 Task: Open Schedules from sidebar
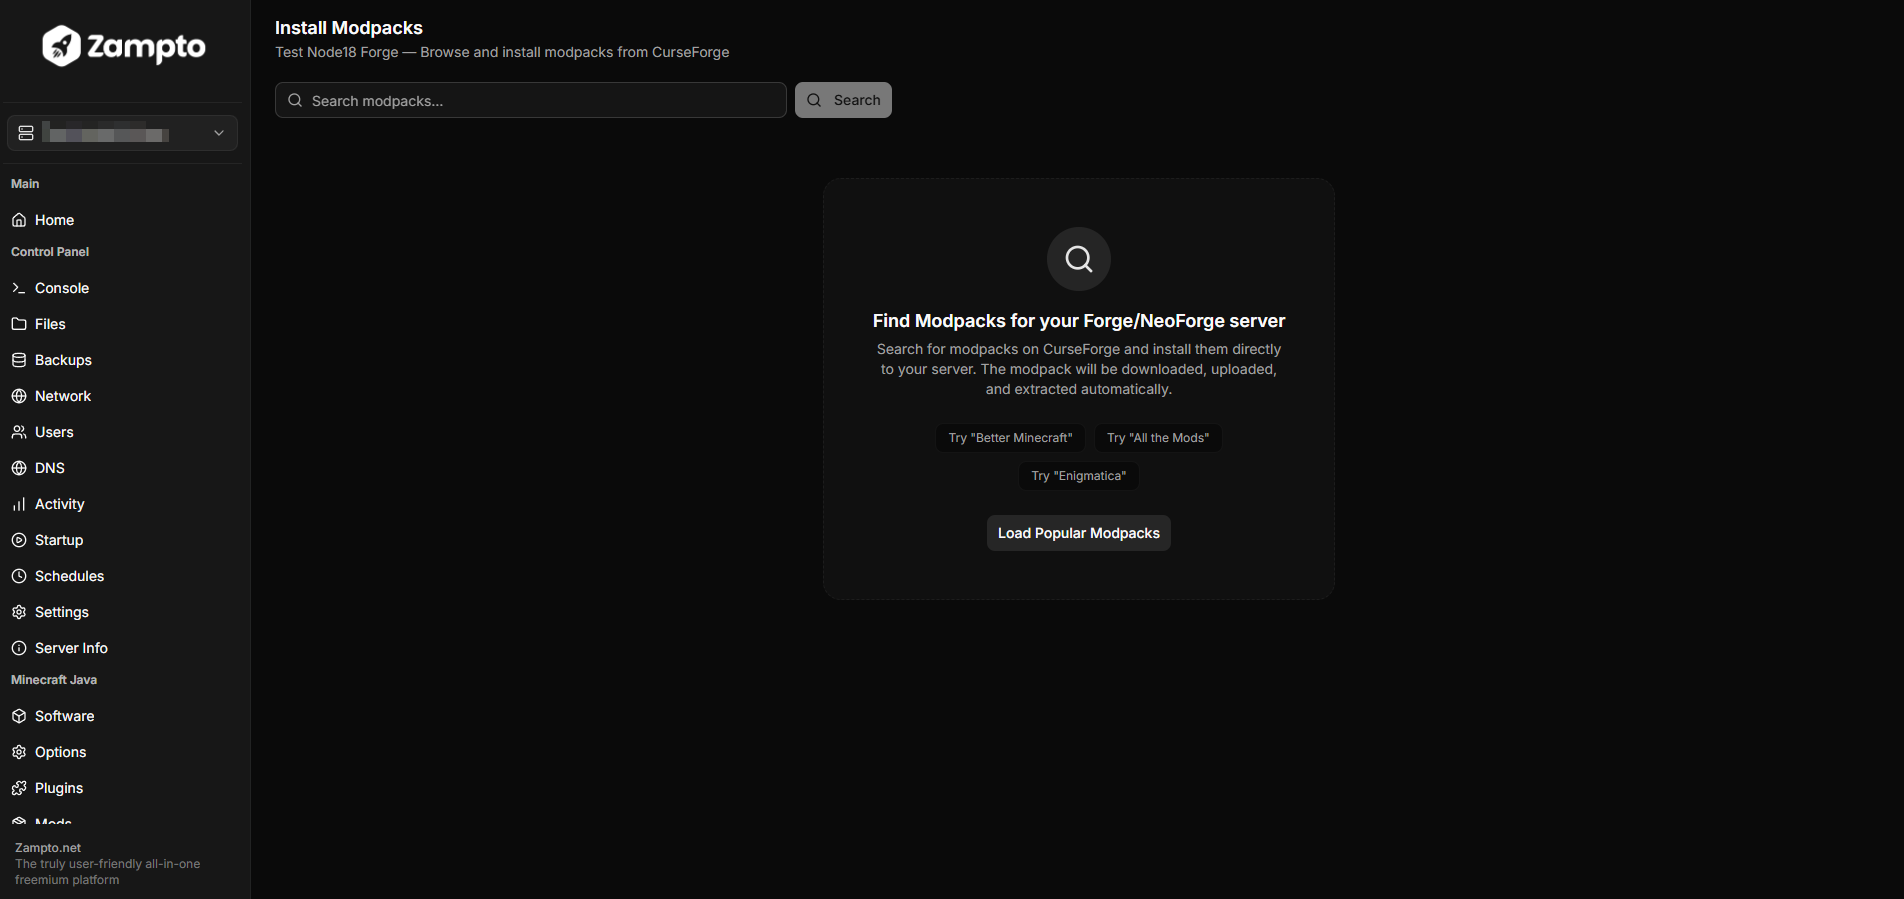(122, 576)
